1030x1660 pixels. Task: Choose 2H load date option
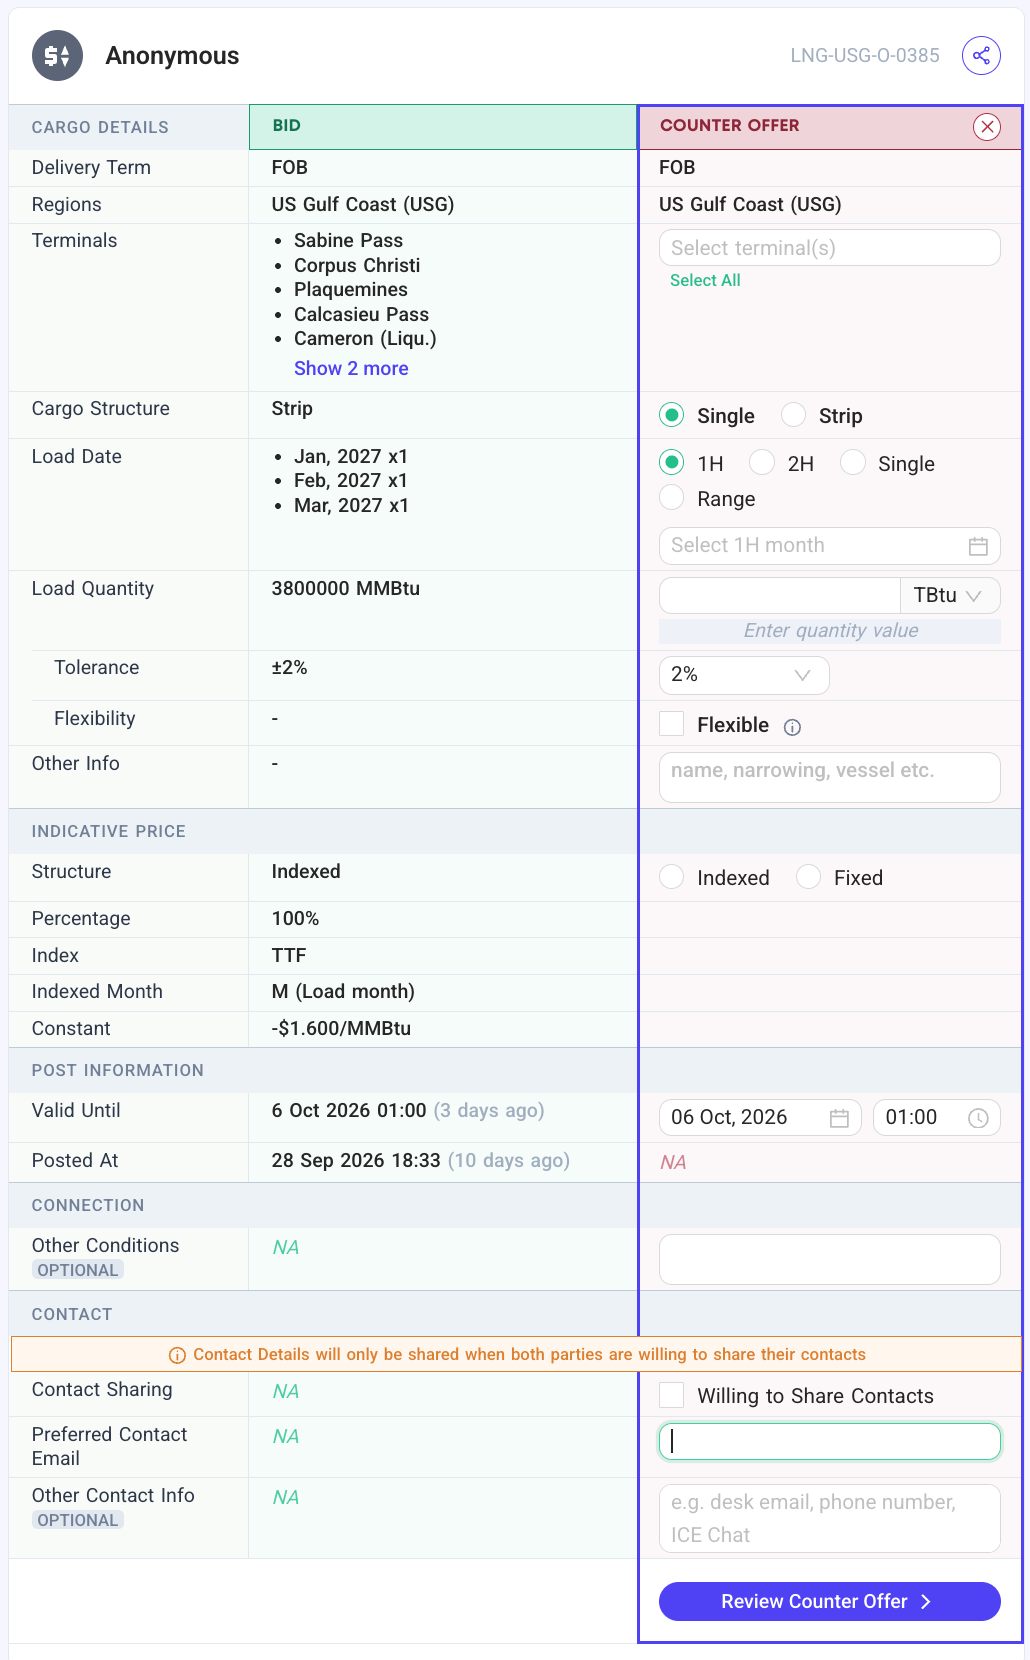tap(762, 462)
